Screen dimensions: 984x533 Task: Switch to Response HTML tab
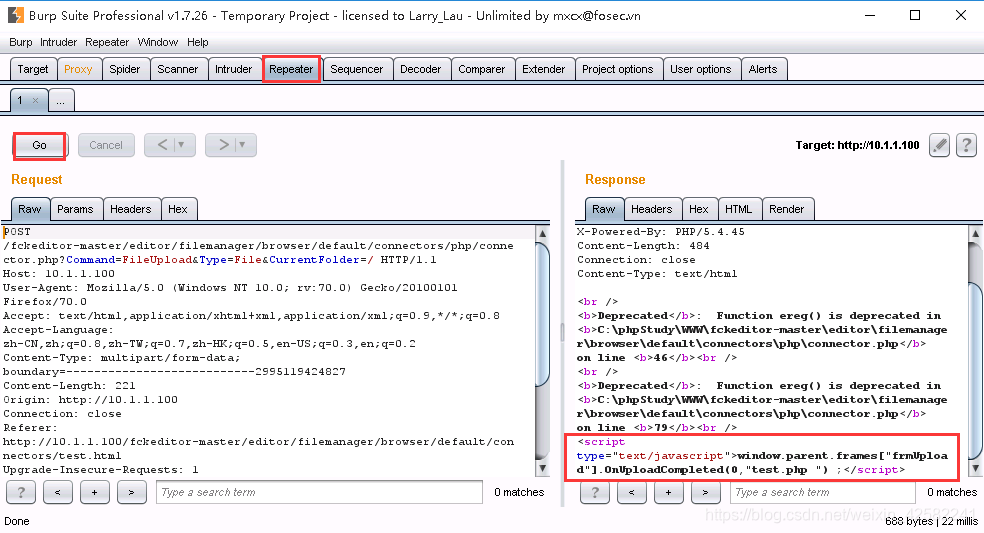(x=739, y=209)
